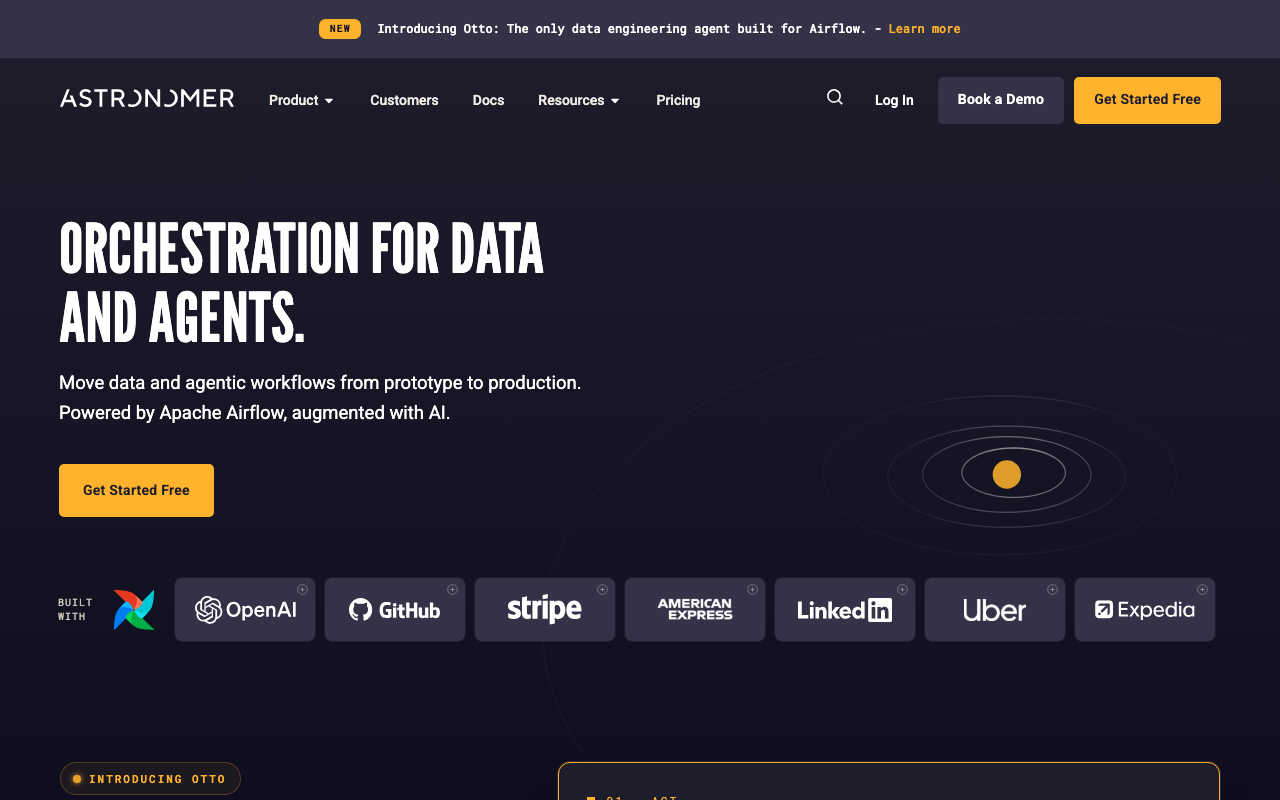Select the Expedia customer card
Screen dimensions: 1280x800
(x=1145, y=609)
